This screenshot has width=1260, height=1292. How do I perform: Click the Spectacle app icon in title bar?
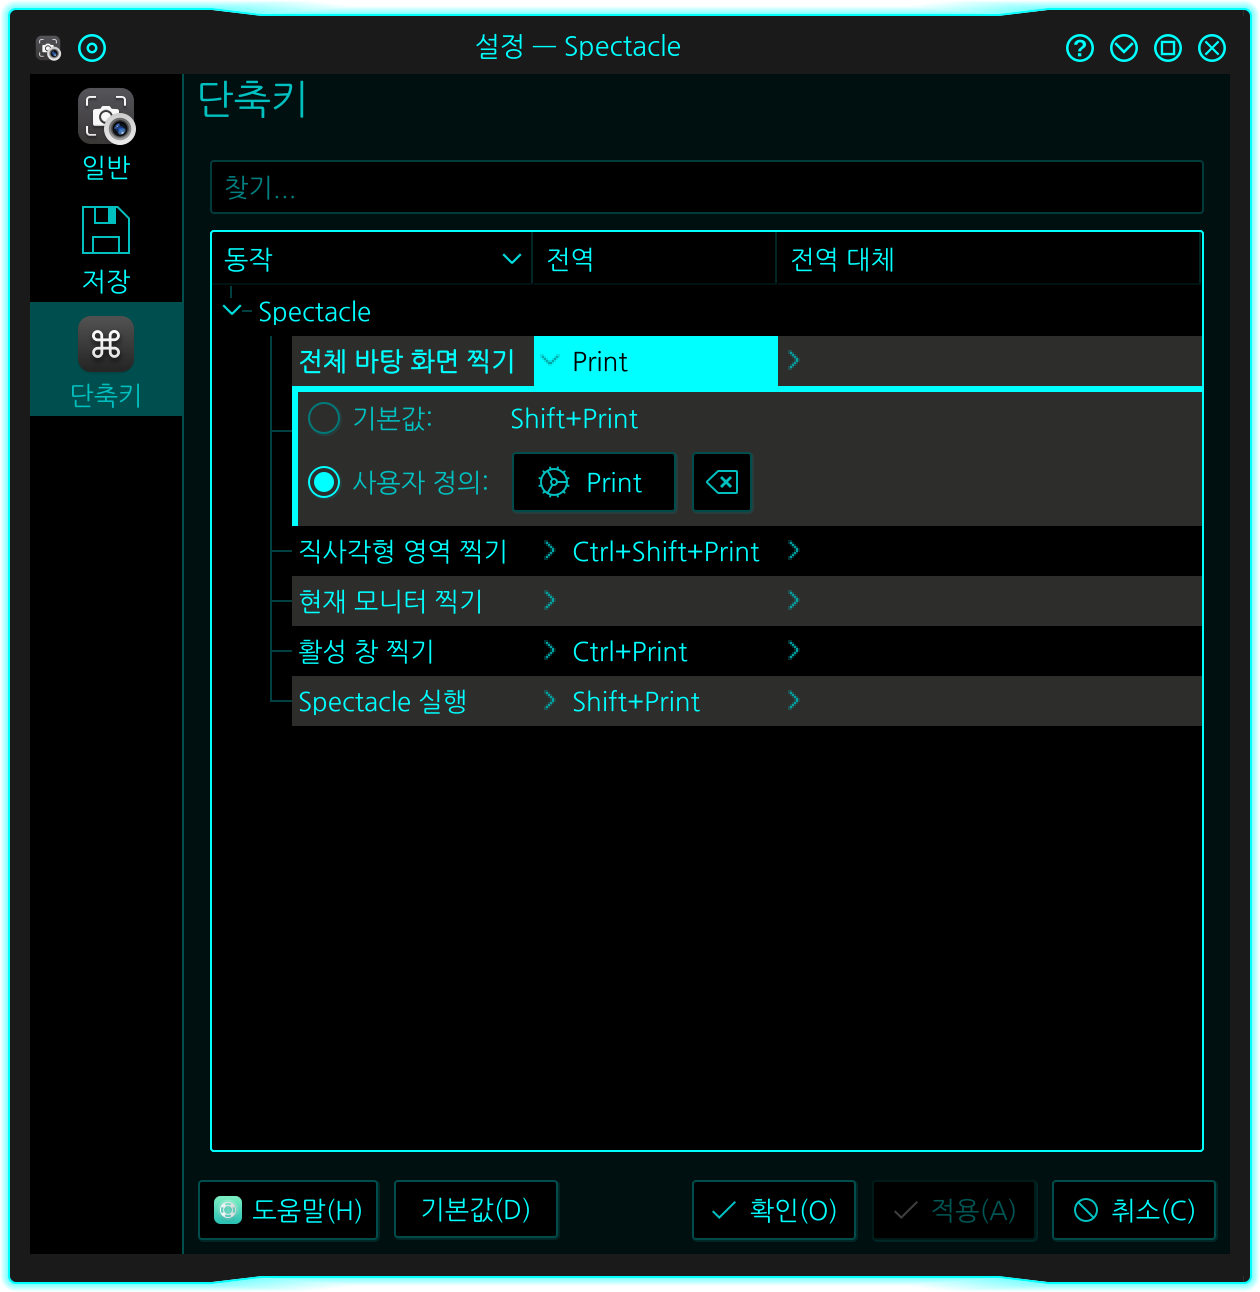[48, 48]
